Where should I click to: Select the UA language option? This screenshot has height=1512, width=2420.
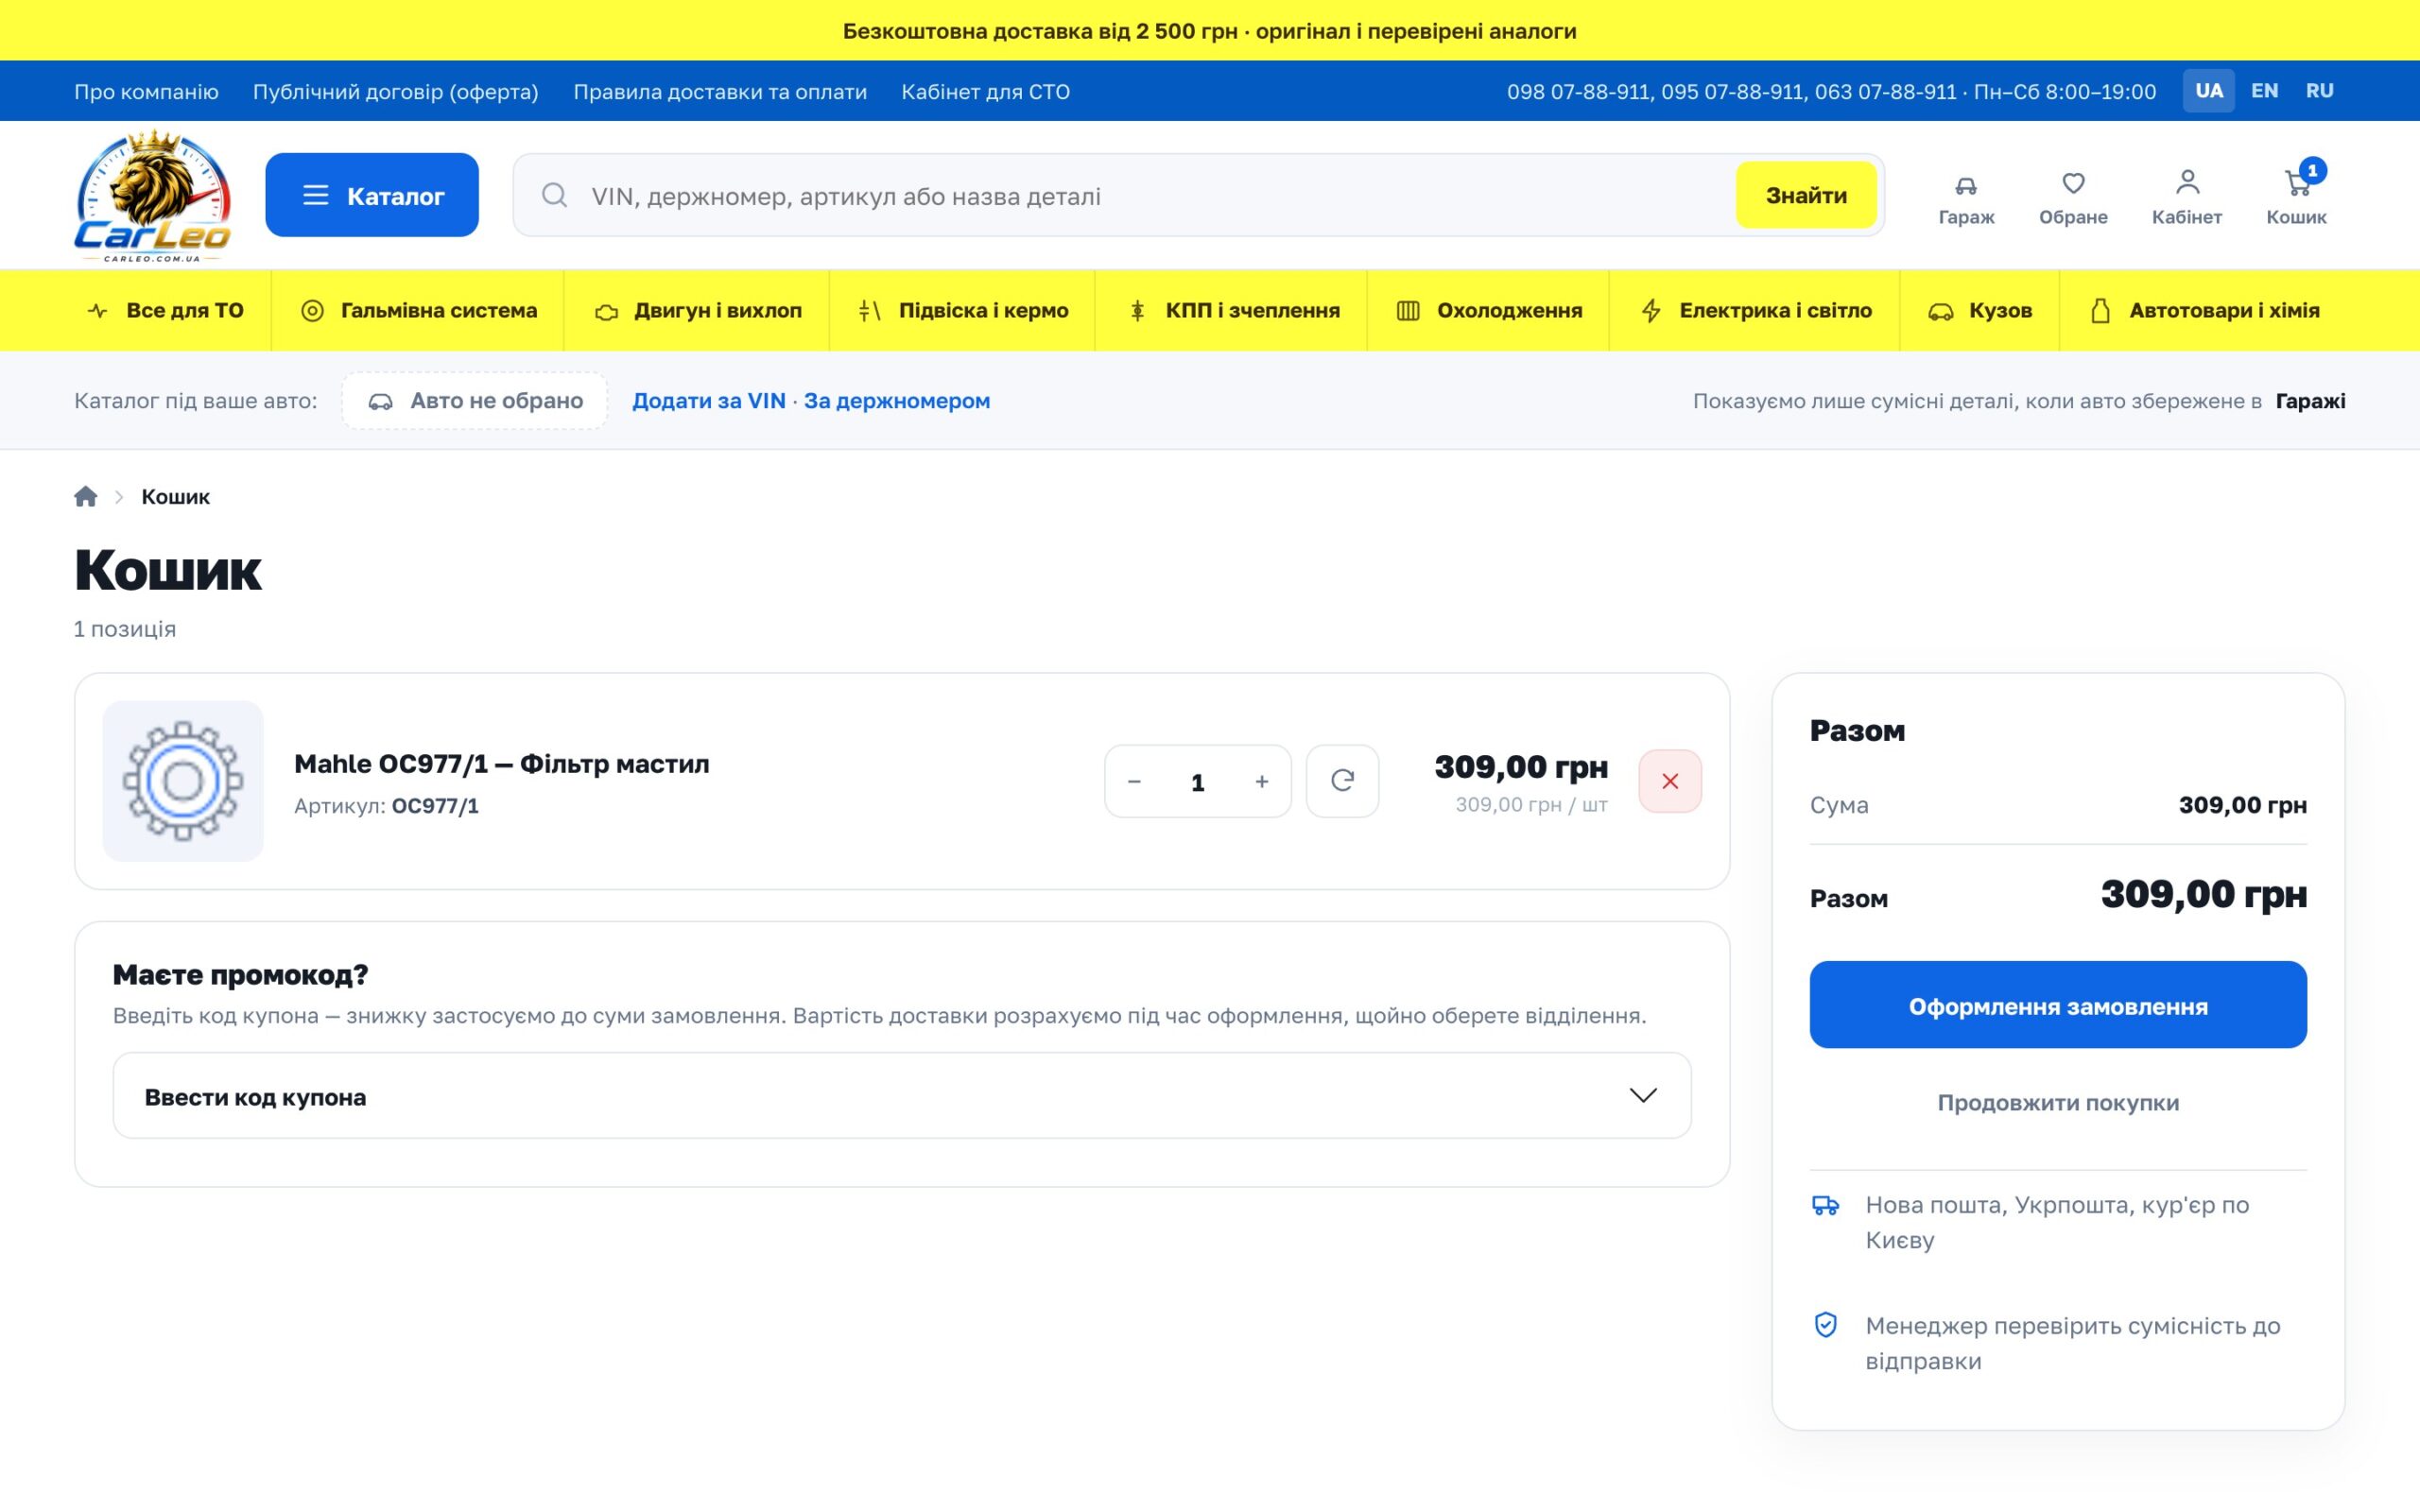click(2208, 91)
